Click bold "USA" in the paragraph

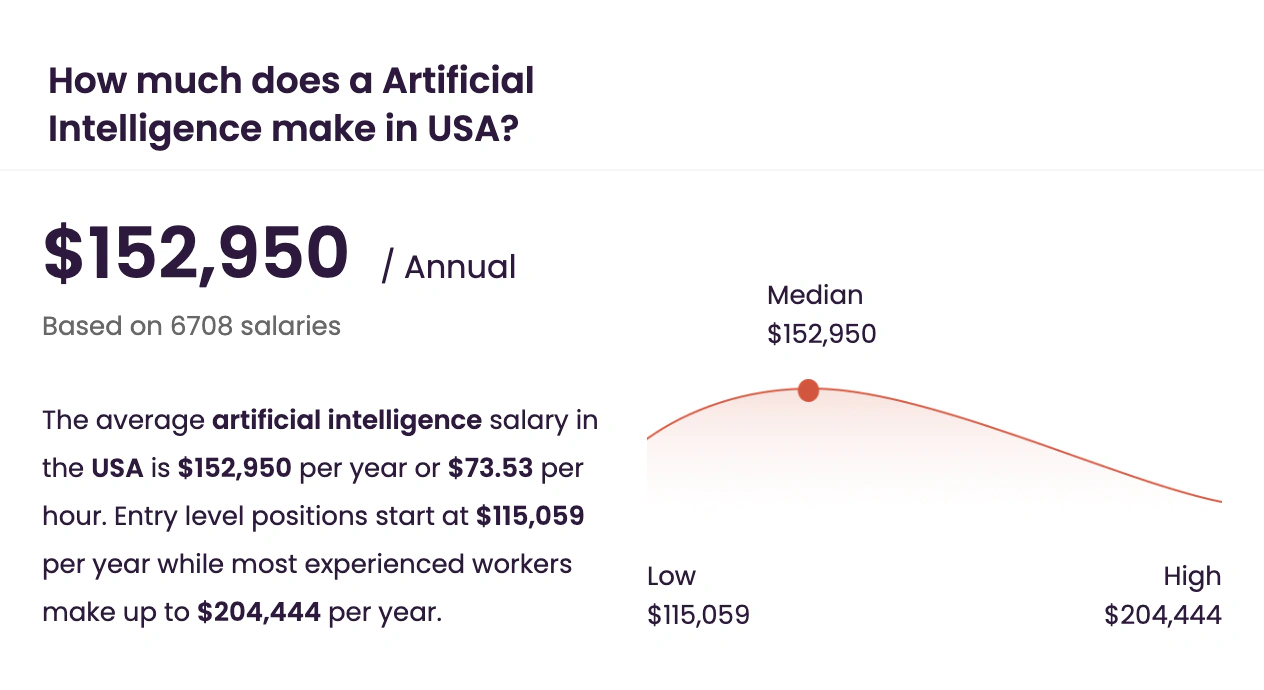117,468
